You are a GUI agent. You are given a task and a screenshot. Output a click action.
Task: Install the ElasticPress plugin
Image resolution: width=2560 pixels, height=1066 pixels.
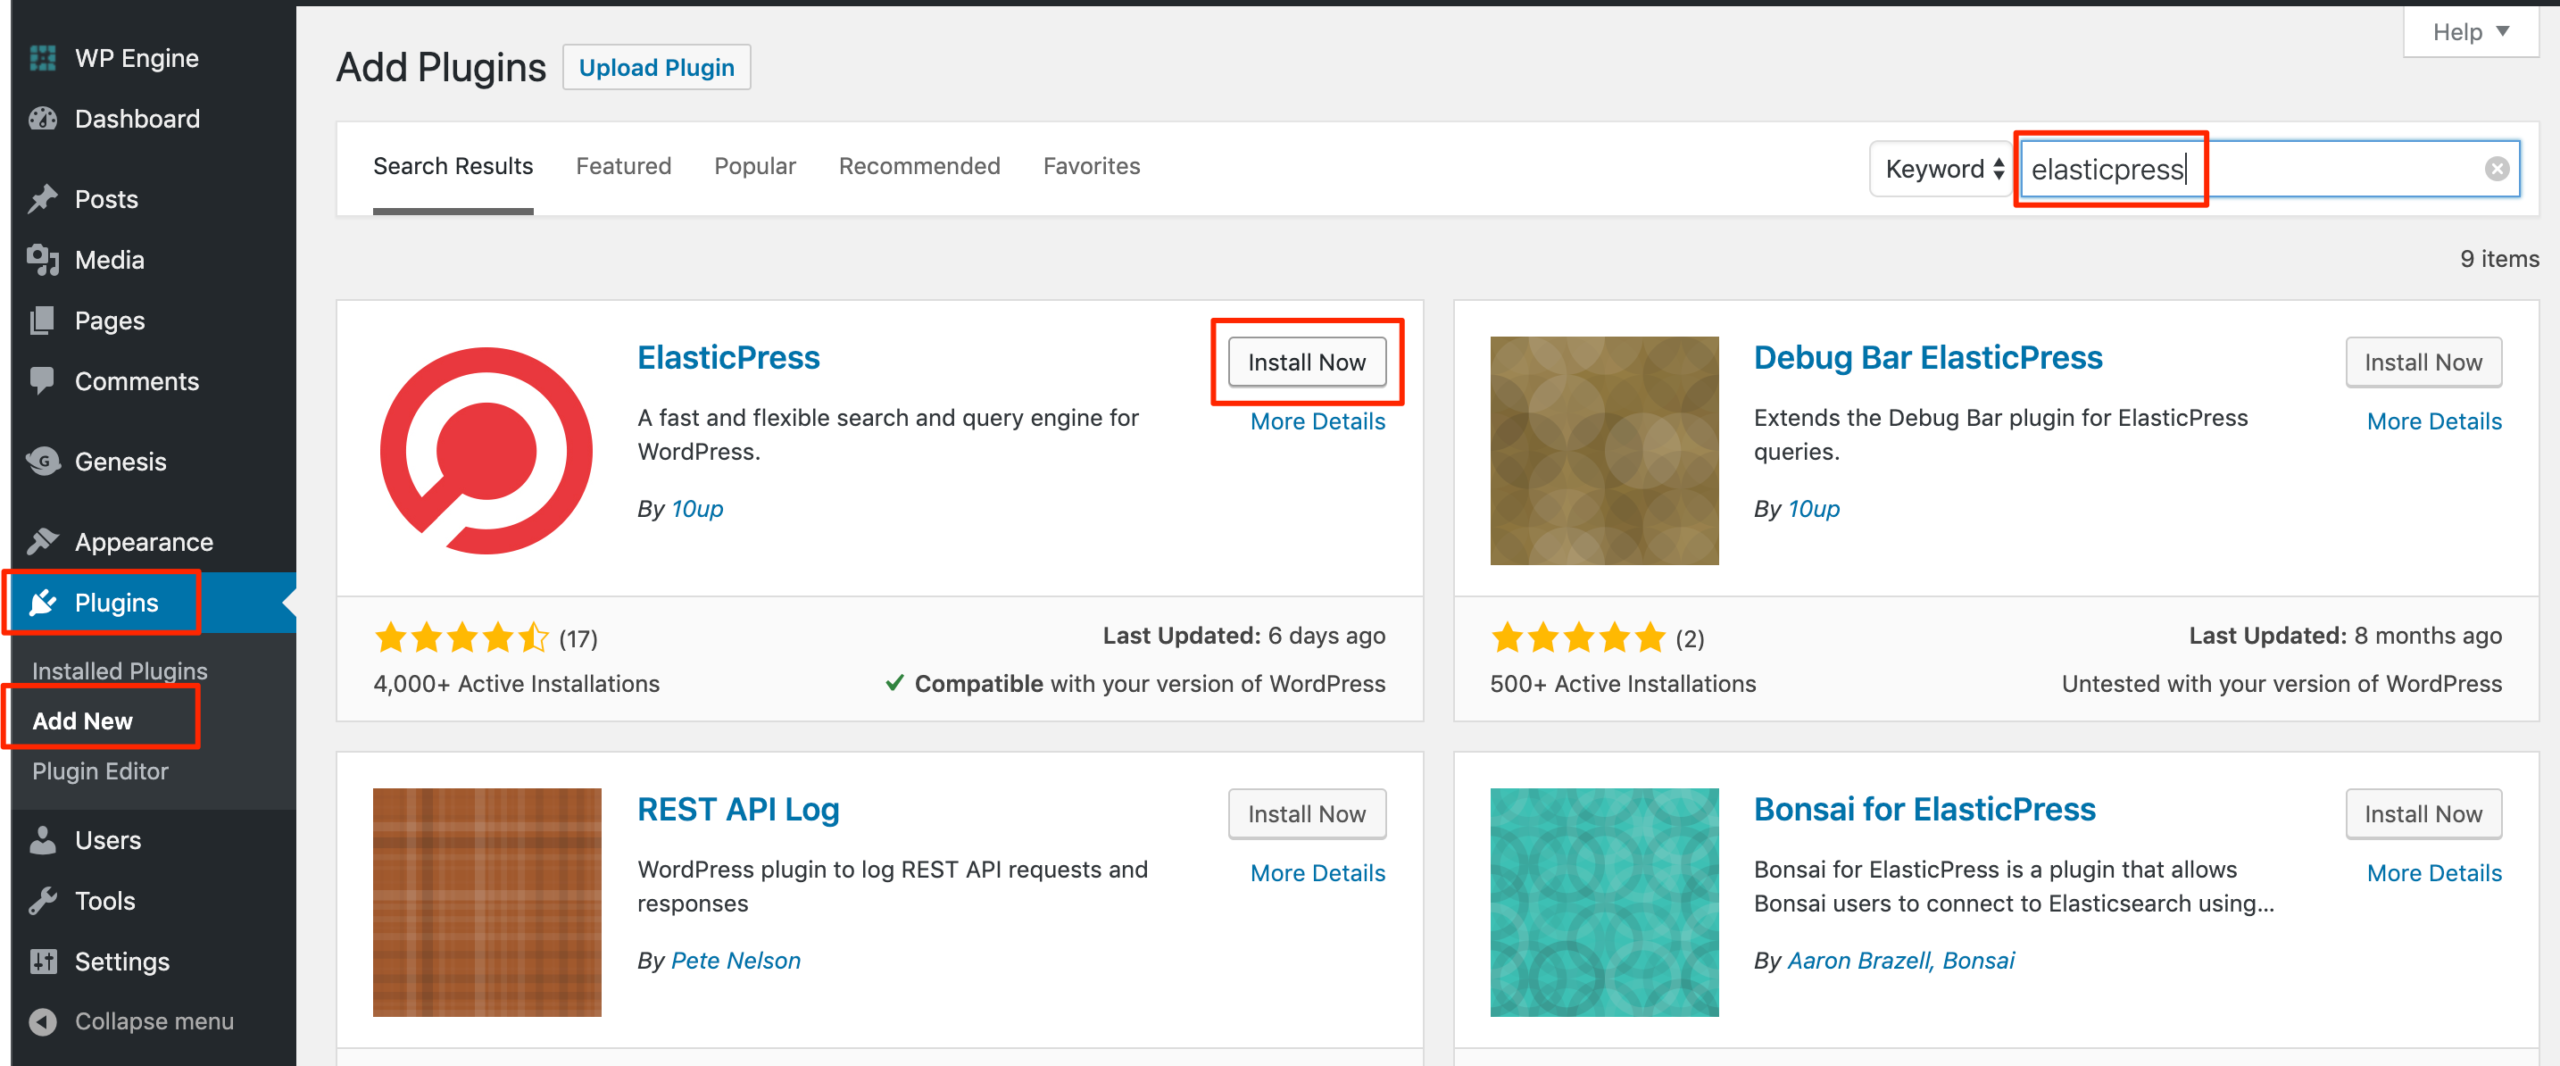coord(1306,362)
